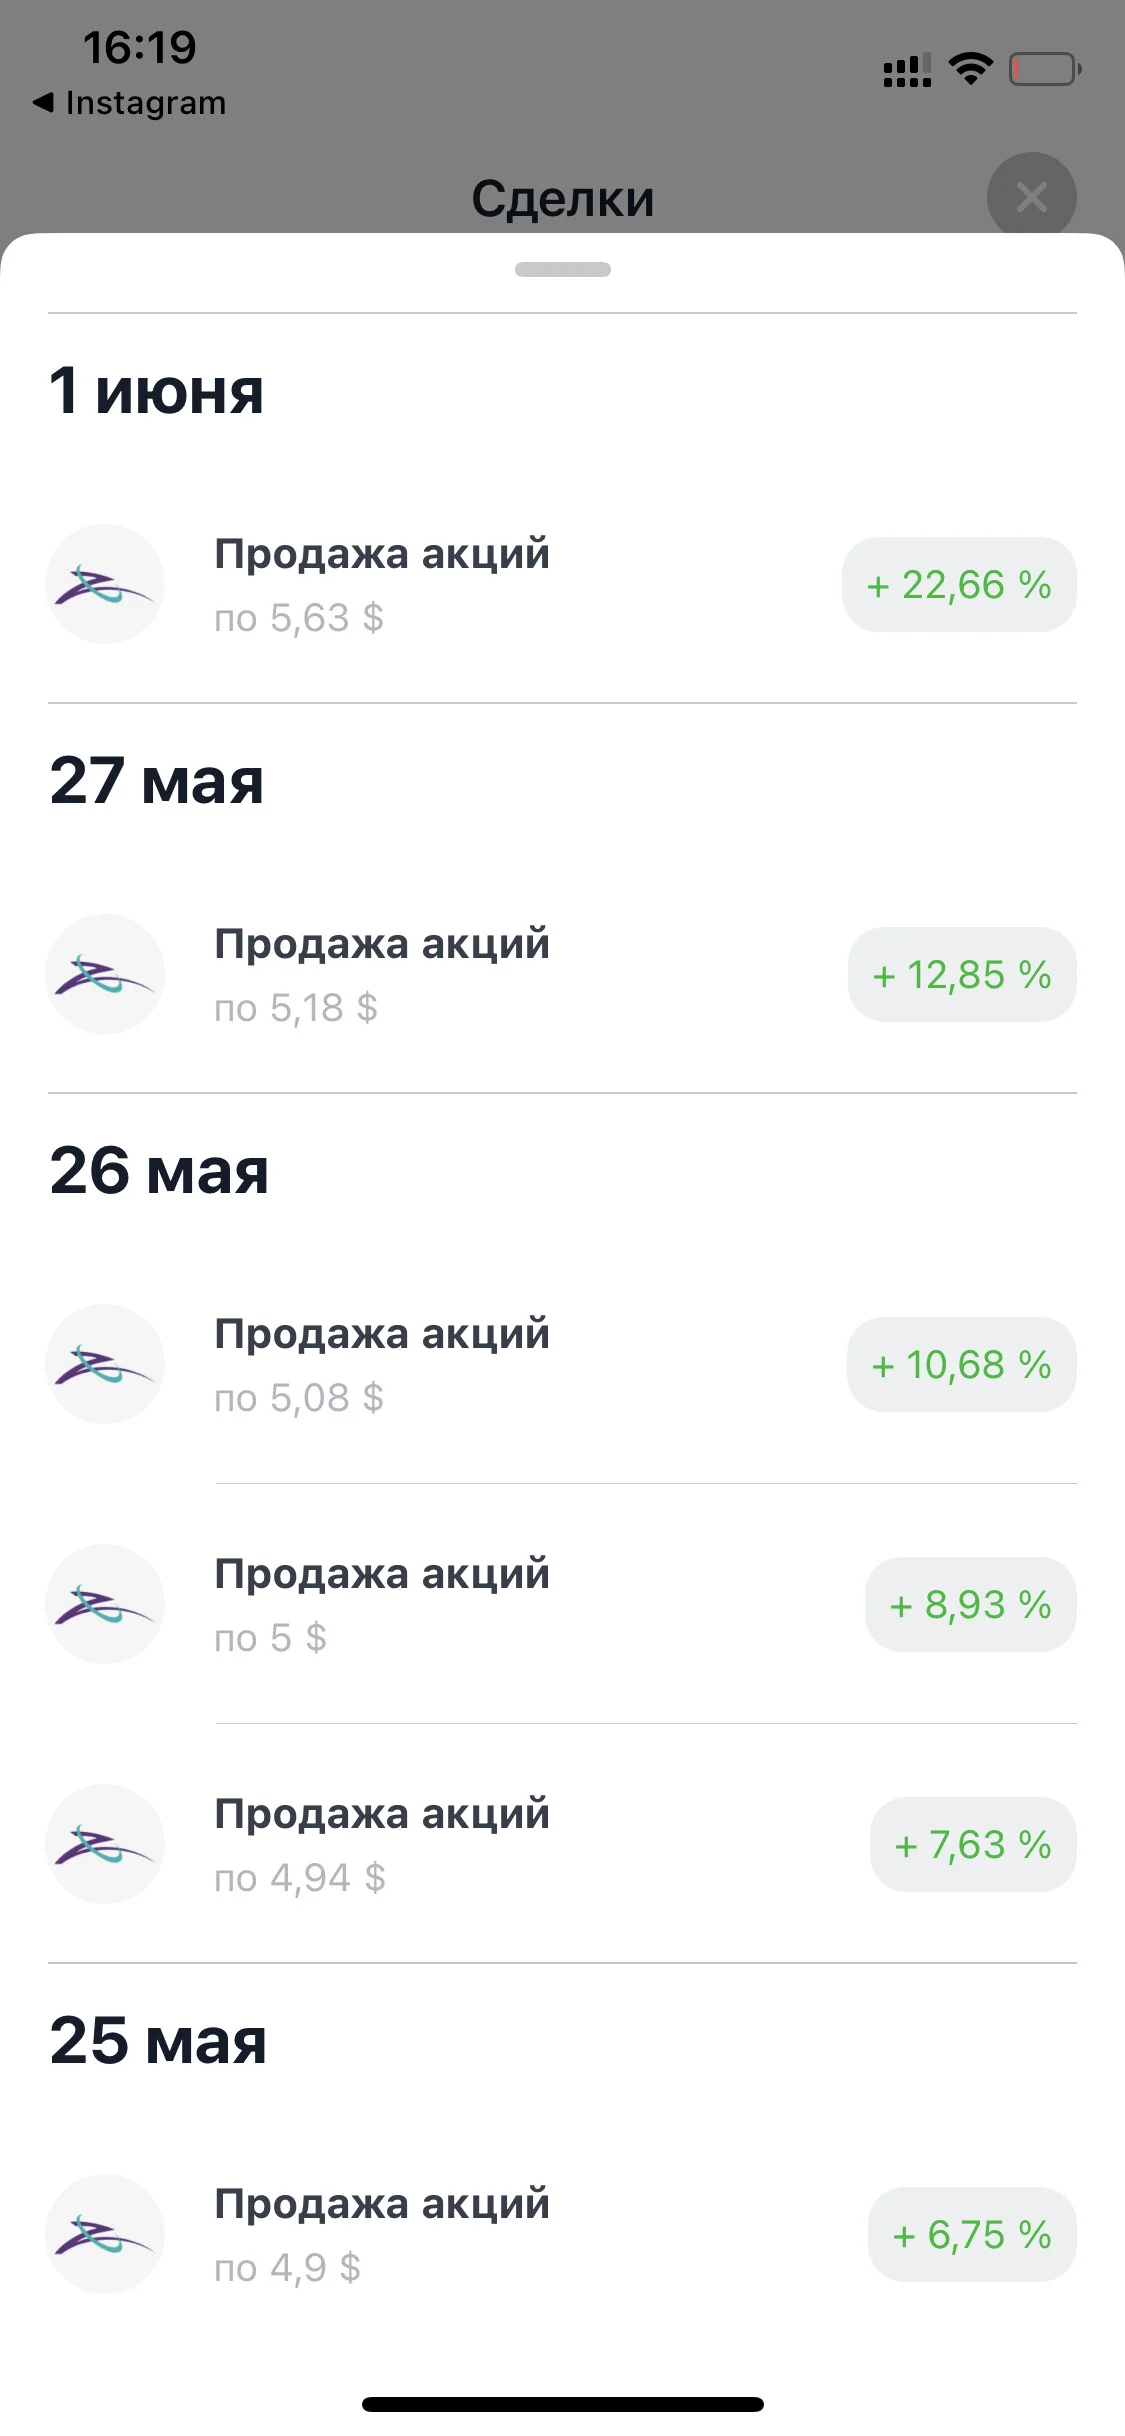The height and width of the screenshot is (2436, 1125).
Task: Click the + 22,66 % profit badge
Action: pyautogui.click(x=959, y=585)
